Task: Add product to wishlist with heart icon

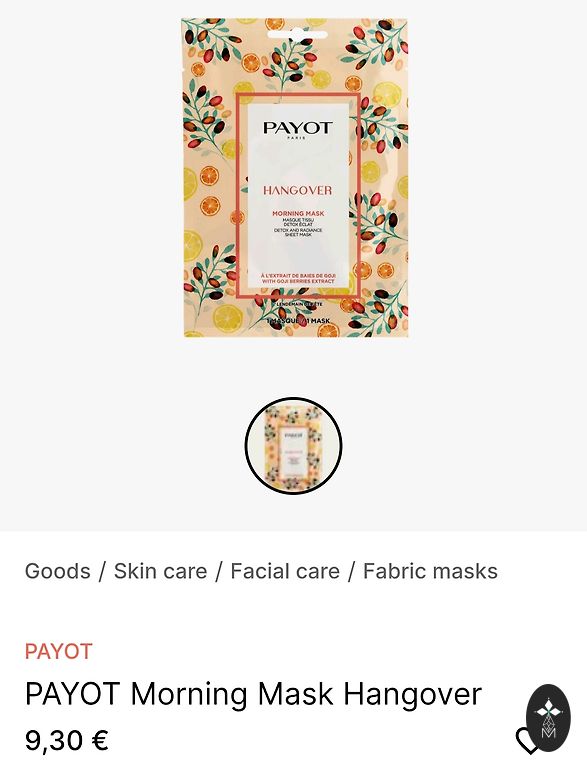Action: [526, 741]
